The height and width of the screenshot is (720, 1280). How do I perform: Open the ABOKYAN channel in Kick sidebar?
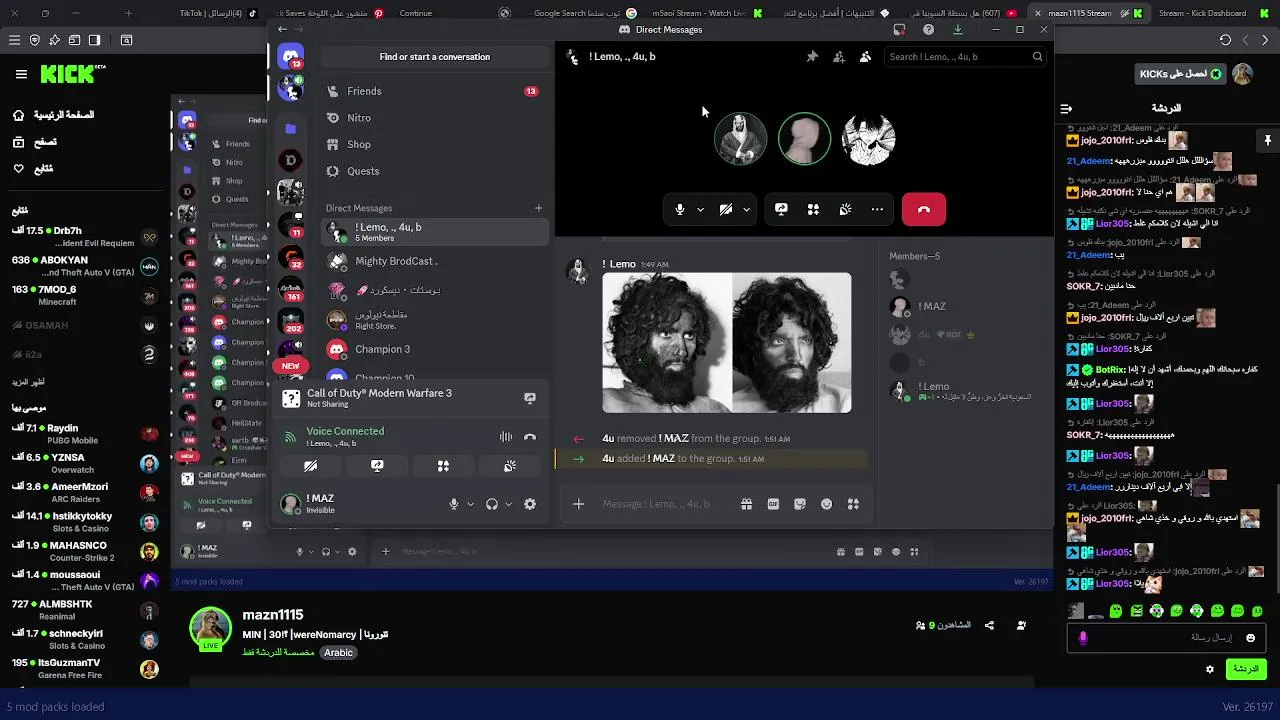[x=85, y=266]
